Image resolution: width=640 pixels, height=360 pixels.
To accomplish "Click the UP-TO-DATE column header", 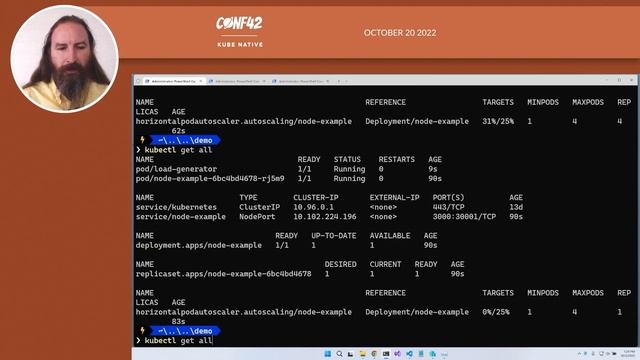I will (x=333, y=236).
